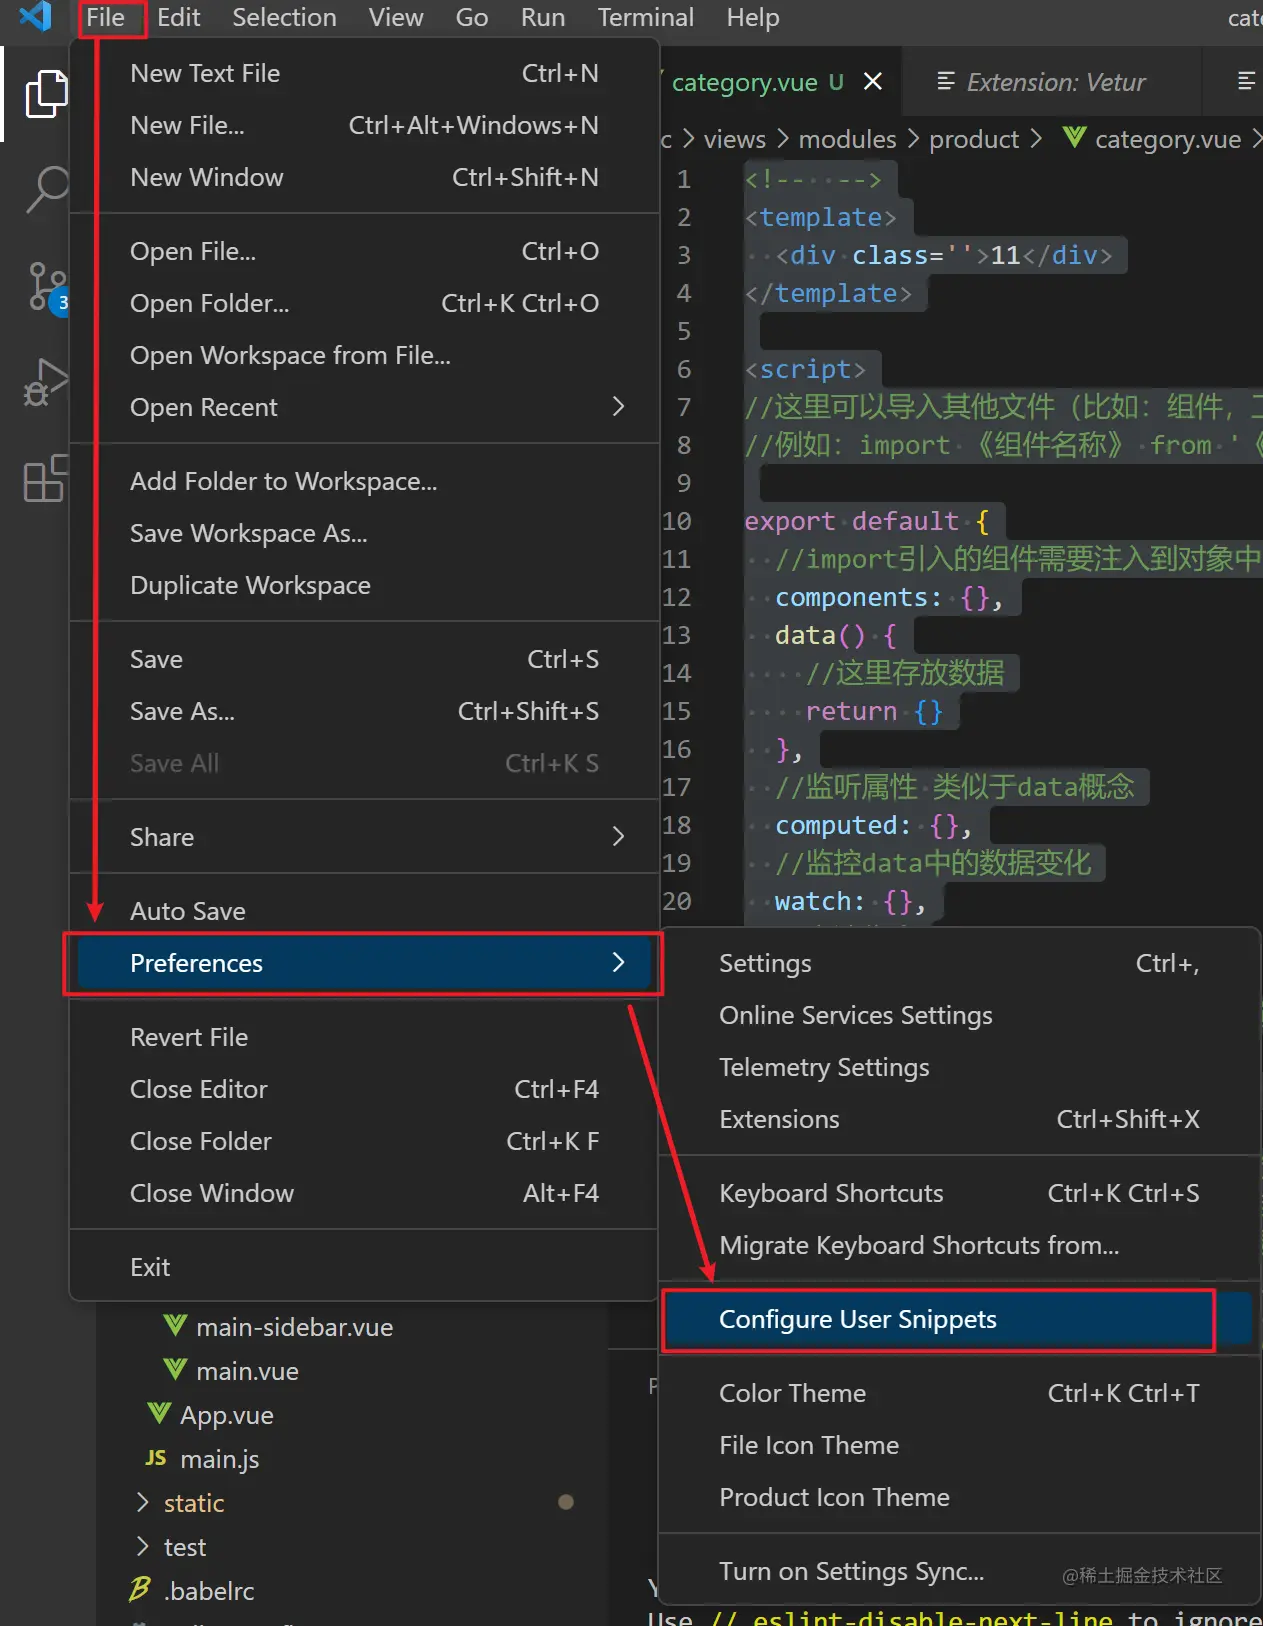Open Online Services Settings
This screenshot has width=1263, height=1626.
[x=959, y=1015]
